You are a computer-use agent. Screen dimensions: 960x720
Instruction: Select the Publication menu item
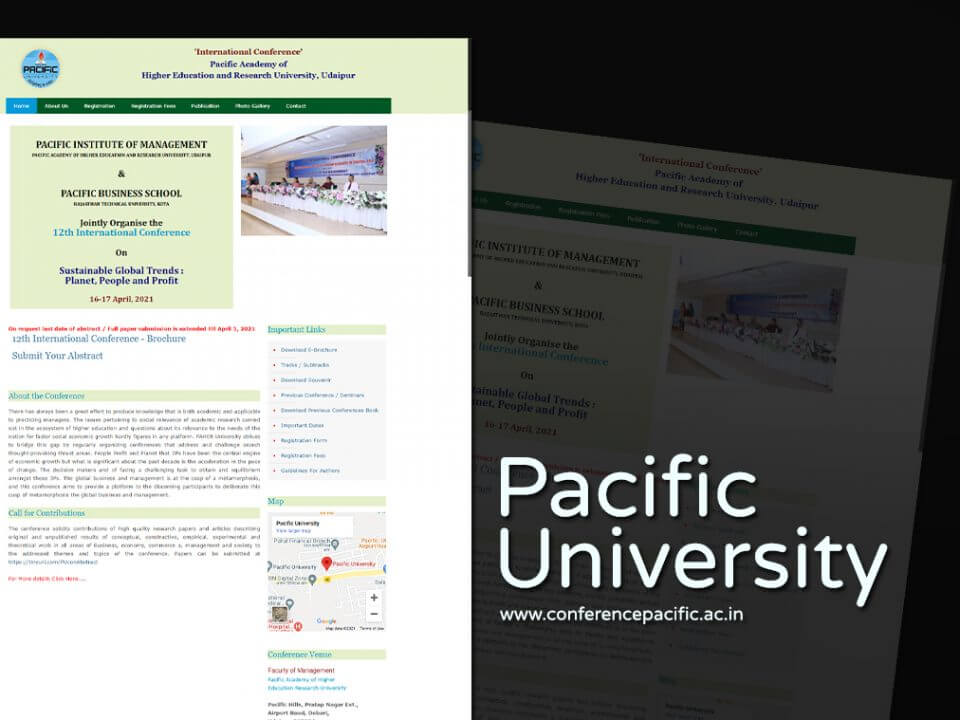click(205, 106)
